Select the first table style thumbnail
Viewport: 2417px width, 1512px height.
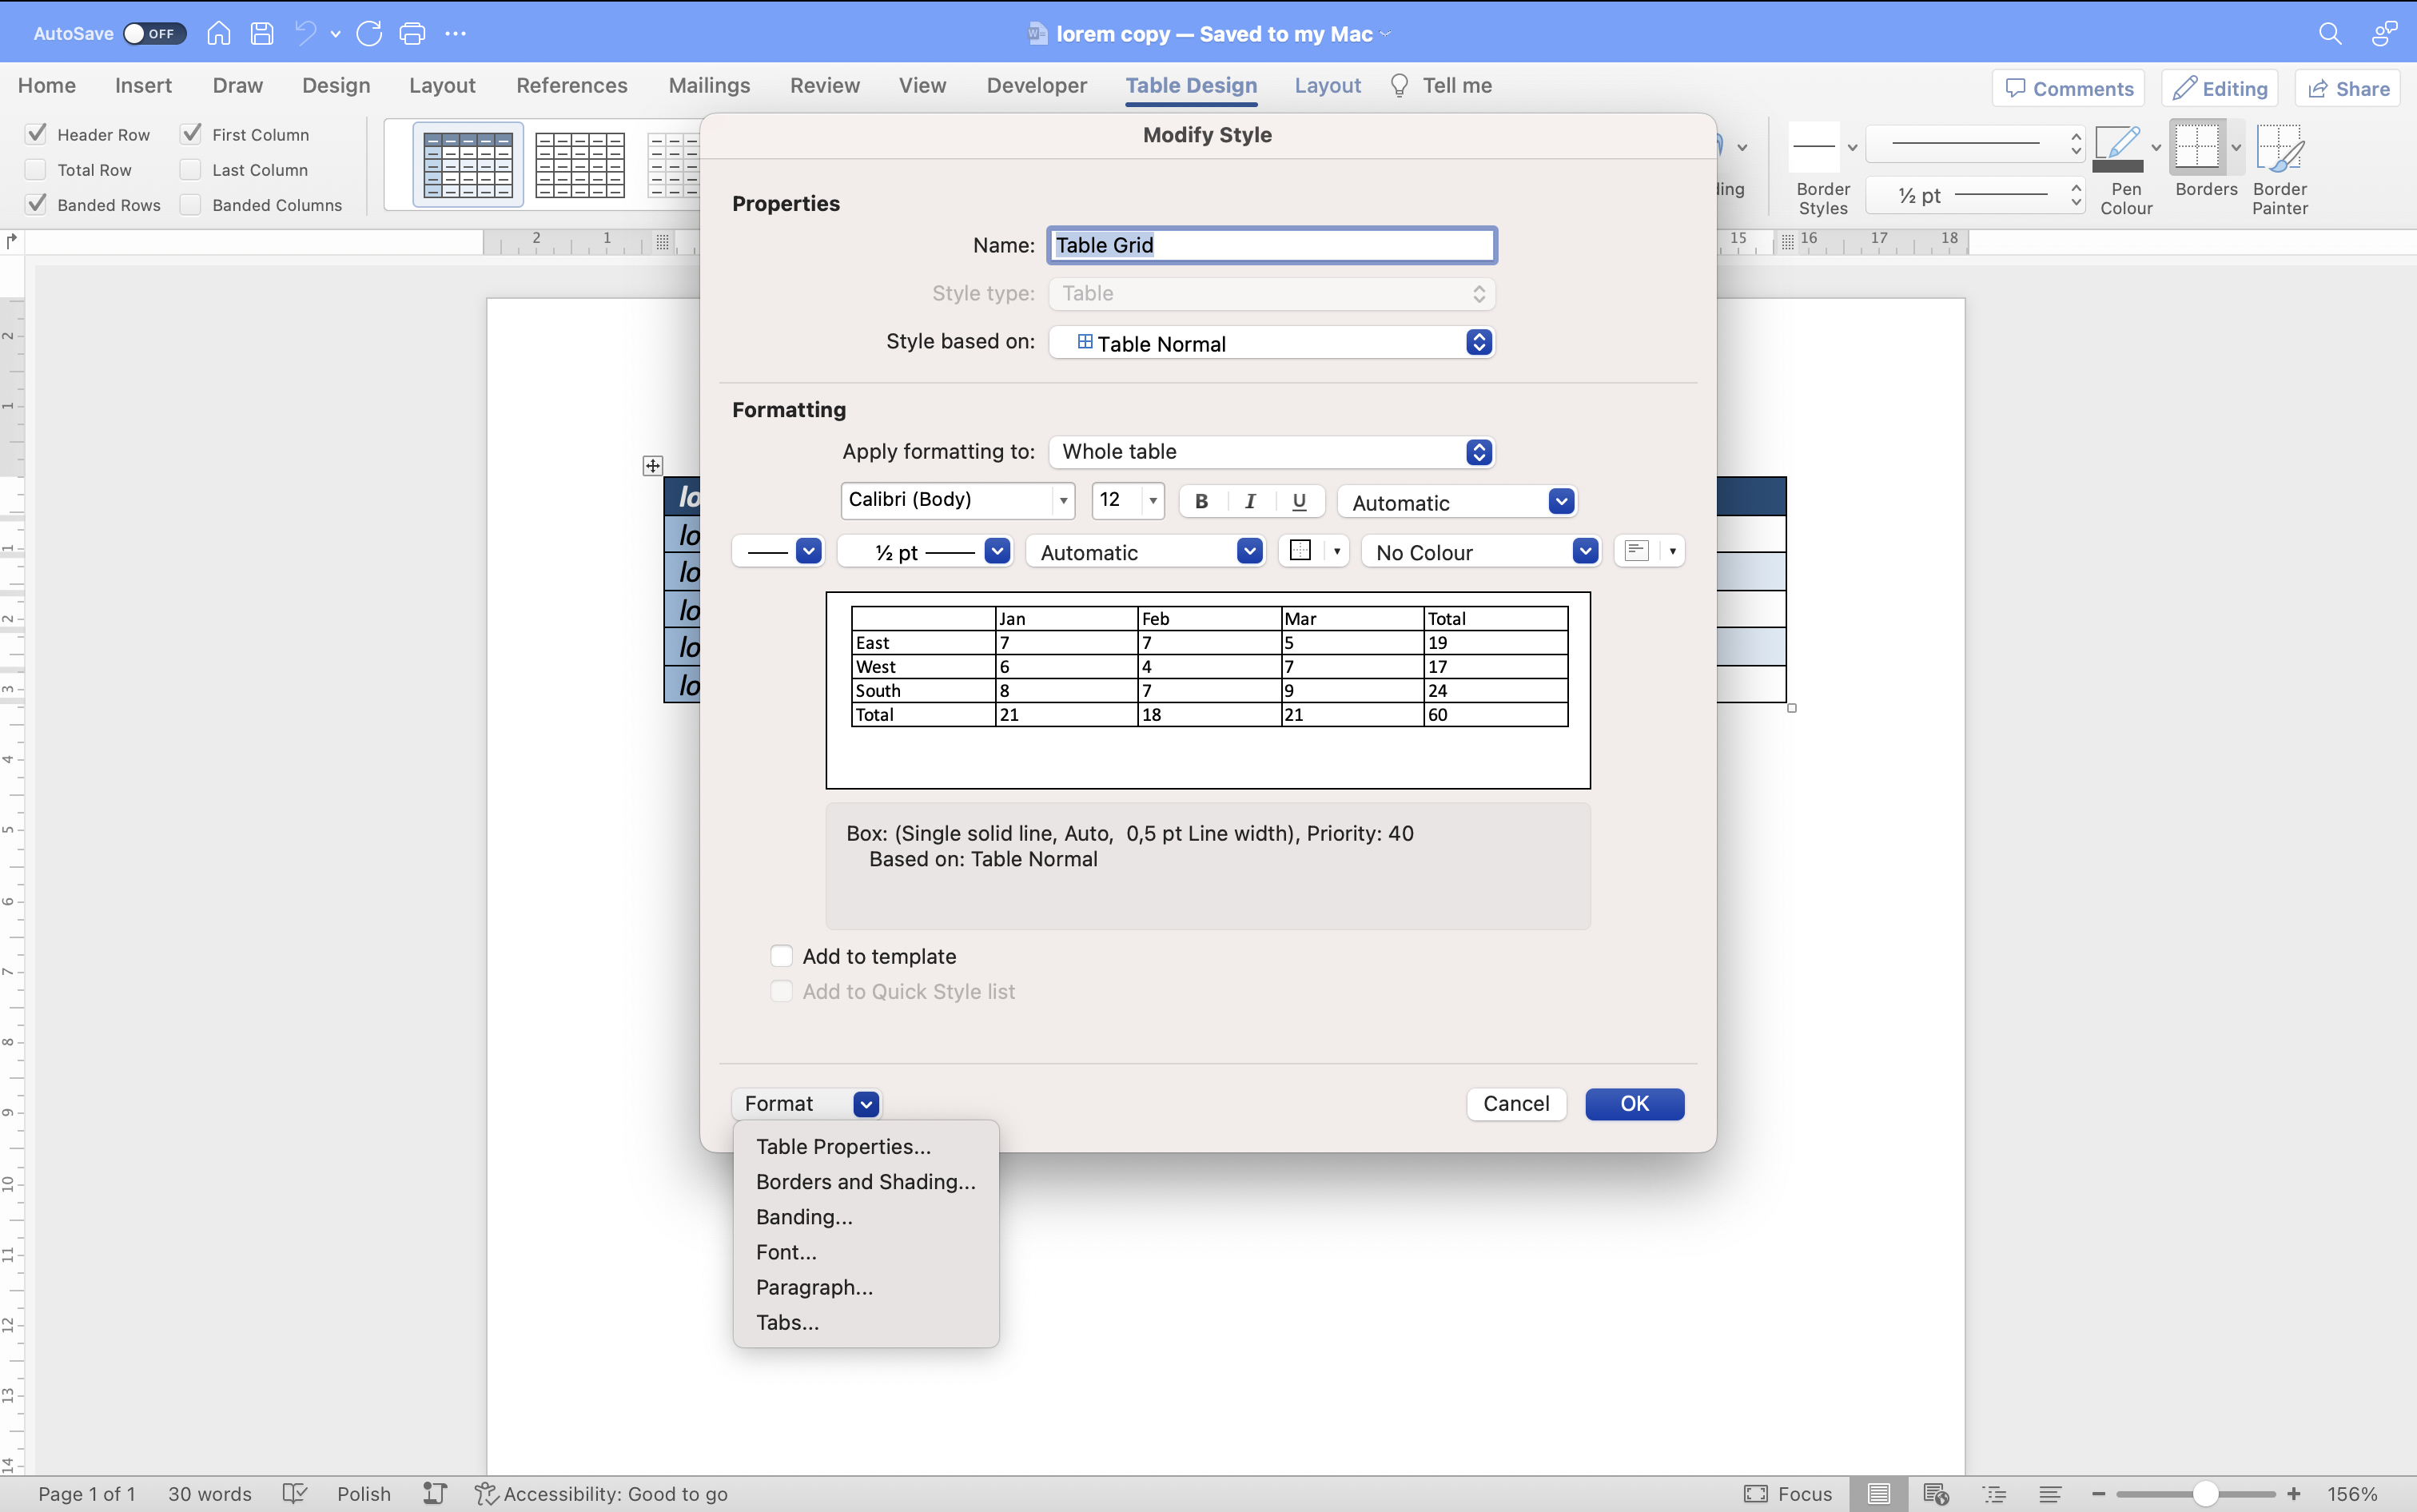point(468,165)
